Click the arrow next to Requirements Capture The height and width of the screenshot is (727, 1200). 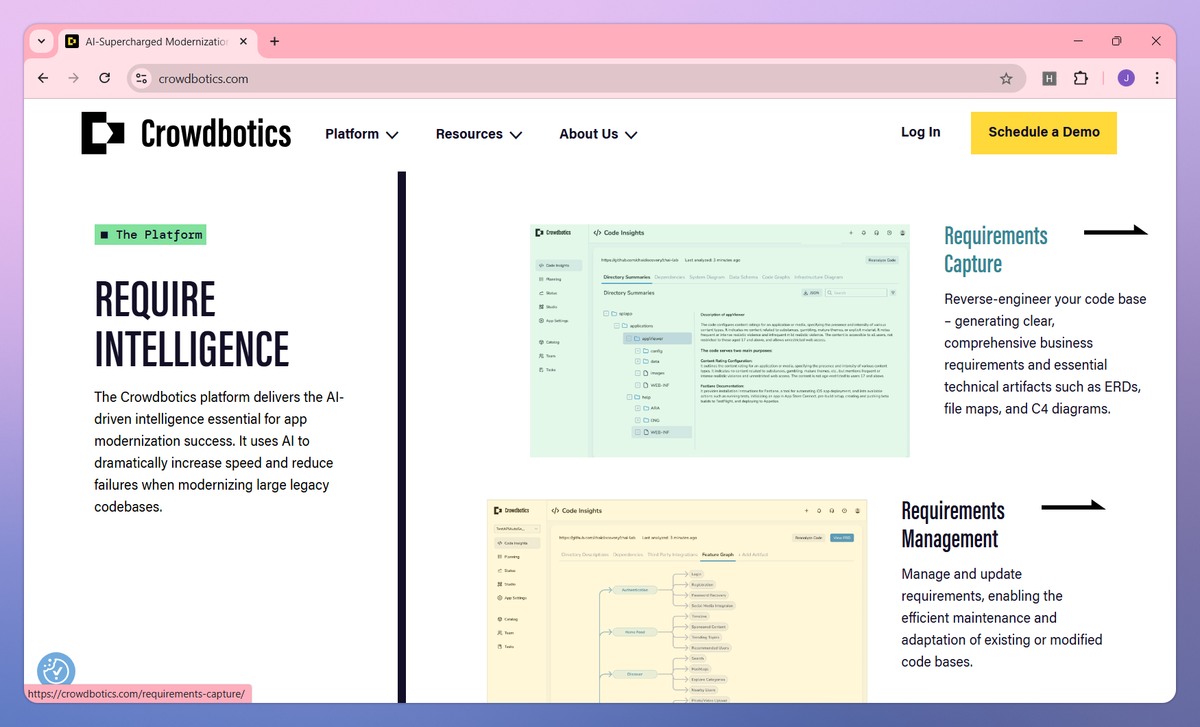1116,232
